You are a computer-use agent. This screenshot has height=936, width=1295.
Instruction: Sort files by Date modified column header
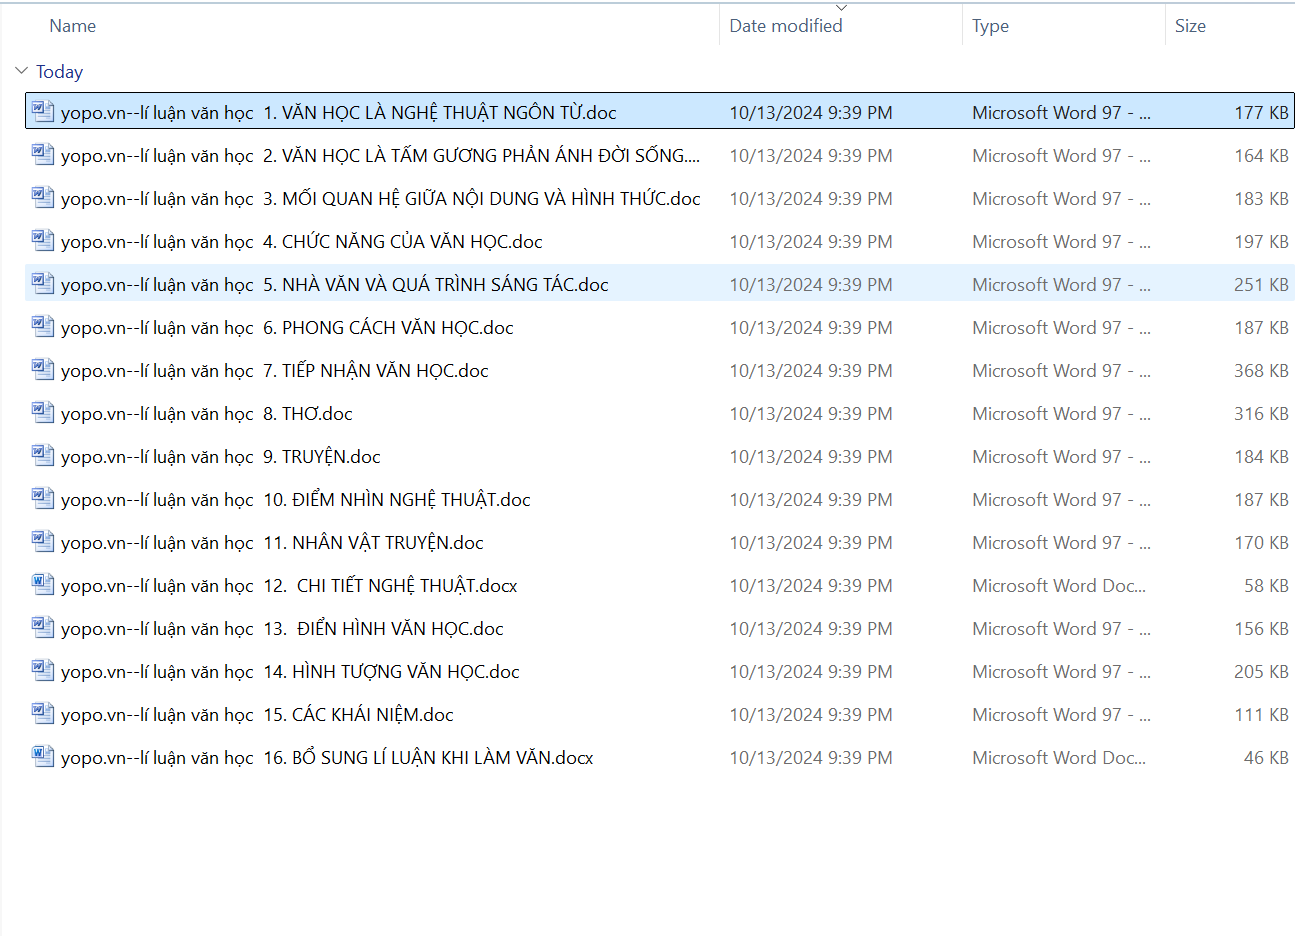pos(786,26)
